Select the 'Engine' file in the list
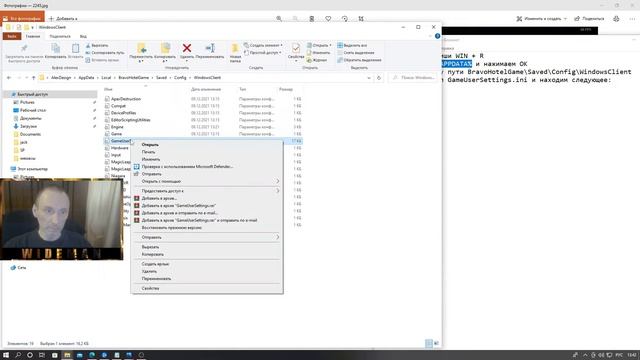This screenshot has width=640, height=360. click(117, 127)
